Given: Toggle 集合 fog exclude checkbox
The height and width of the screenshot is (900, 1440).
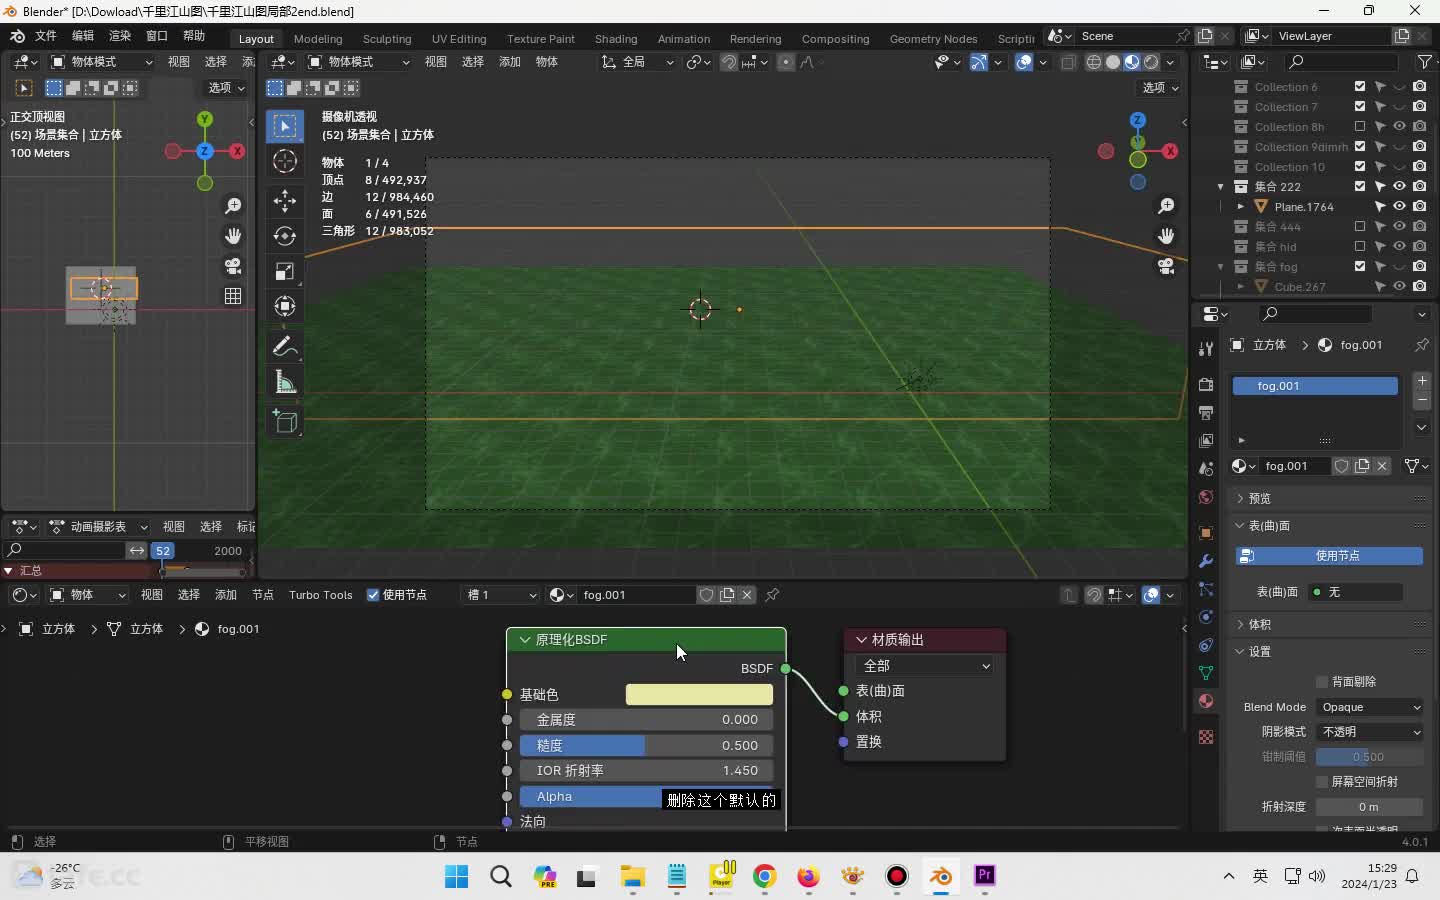Looking at the screenshot, I should 1360,267.
